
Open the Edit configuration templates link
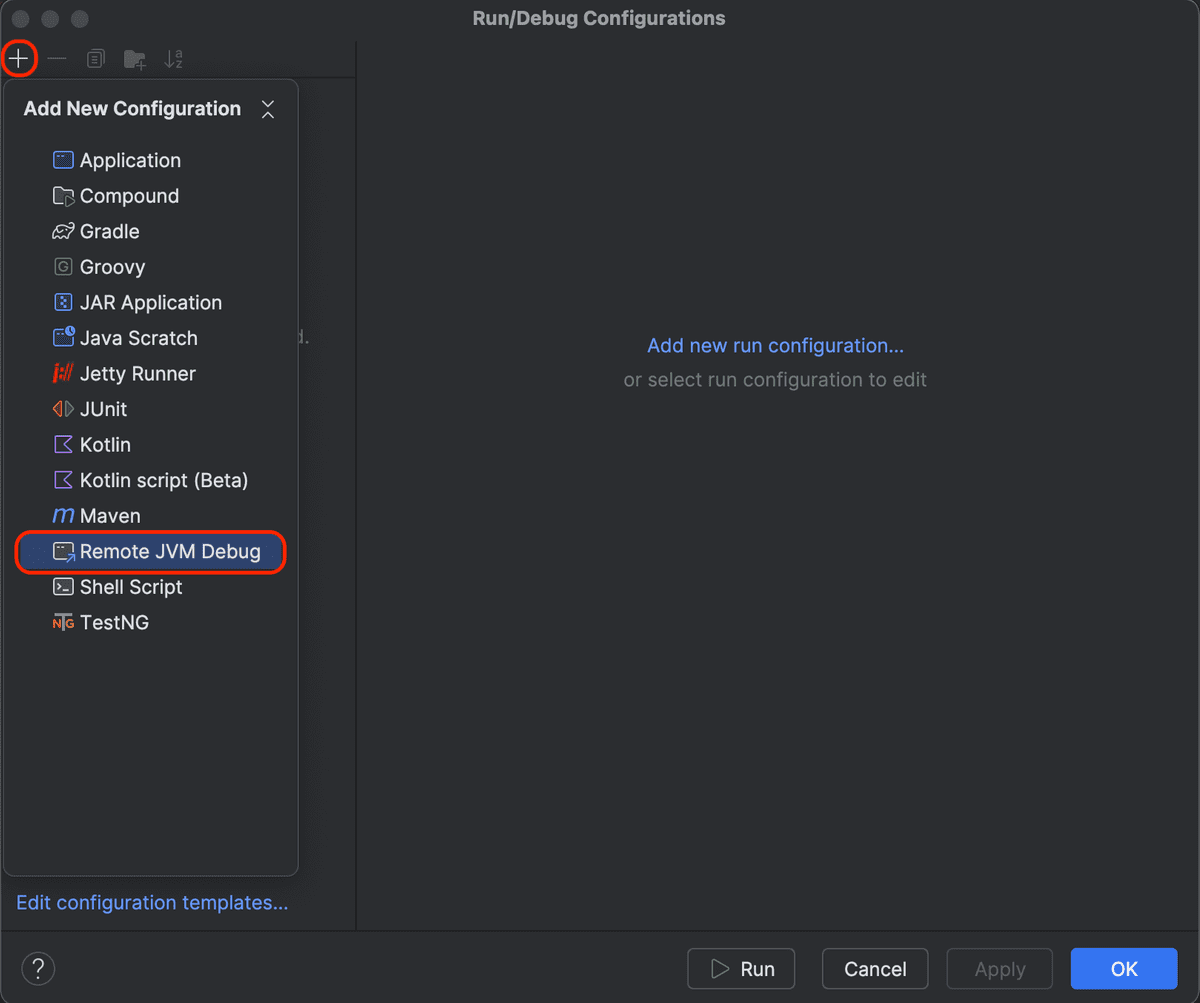point(152,902)
